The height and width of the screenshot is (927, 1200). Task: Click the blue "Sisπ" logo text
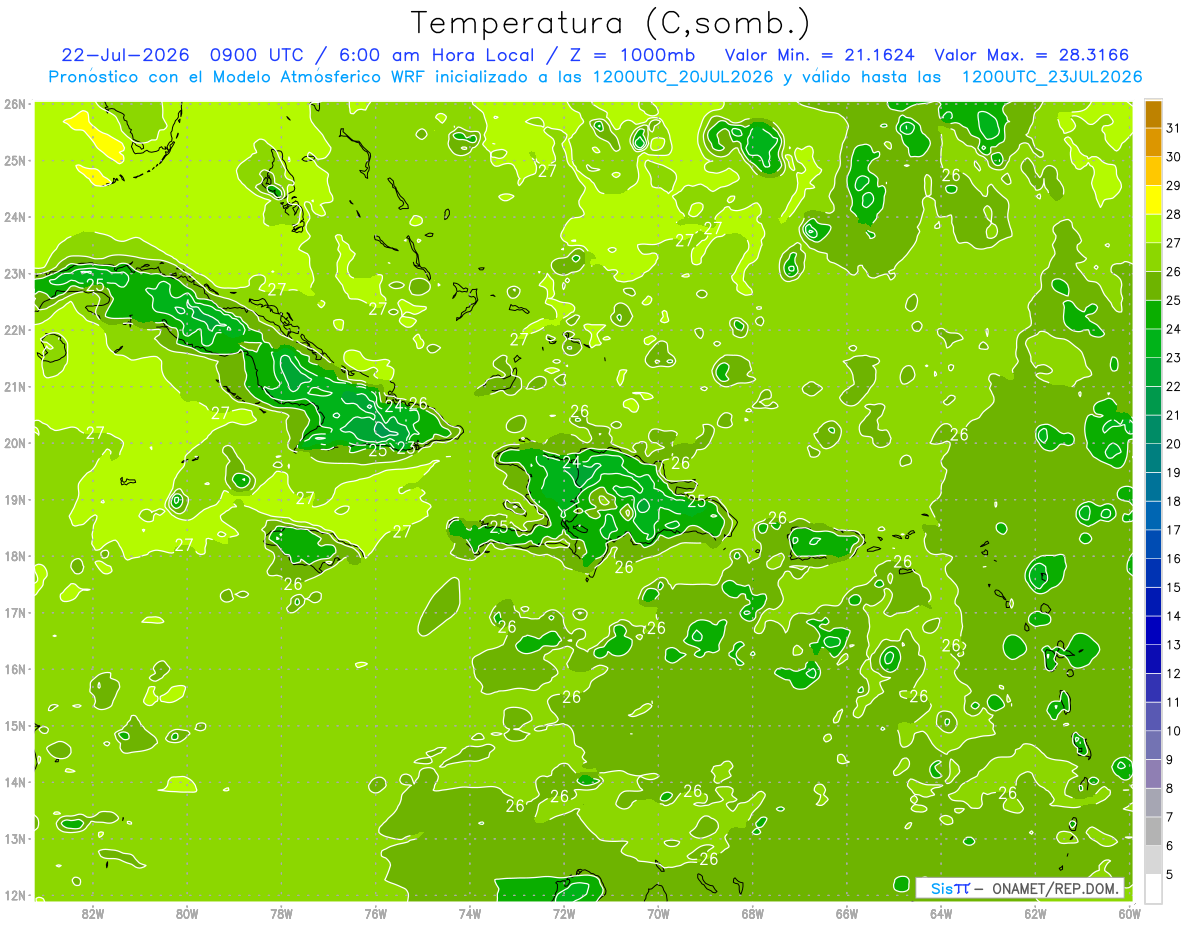pos(949,888)
